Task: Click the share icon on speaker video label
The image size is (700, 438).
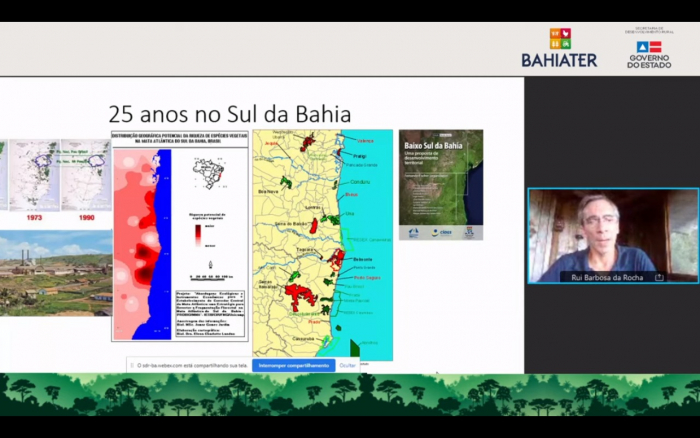Action: click(659, 277)
